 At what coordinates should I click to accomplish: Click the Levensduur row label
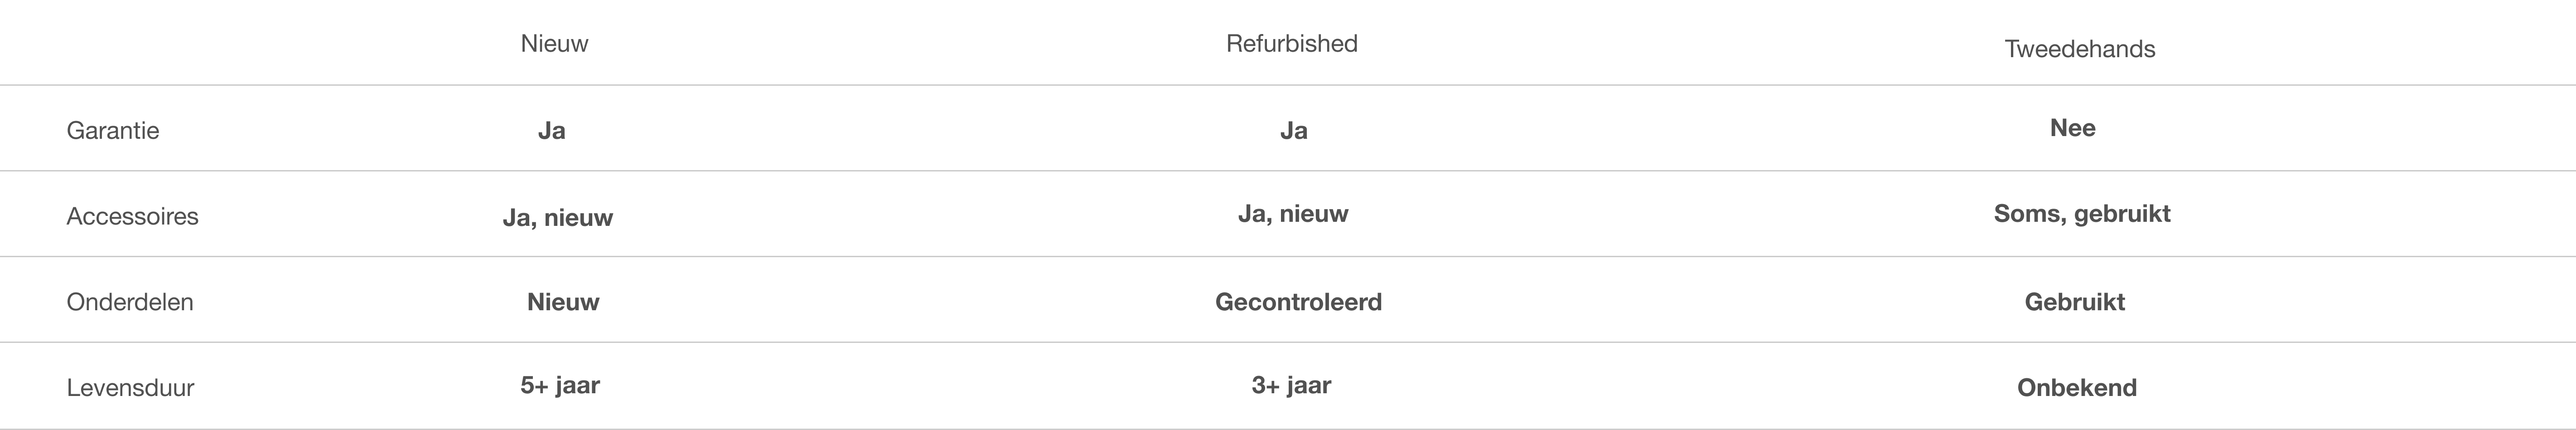pyautogui.click(x=130, y=388)
